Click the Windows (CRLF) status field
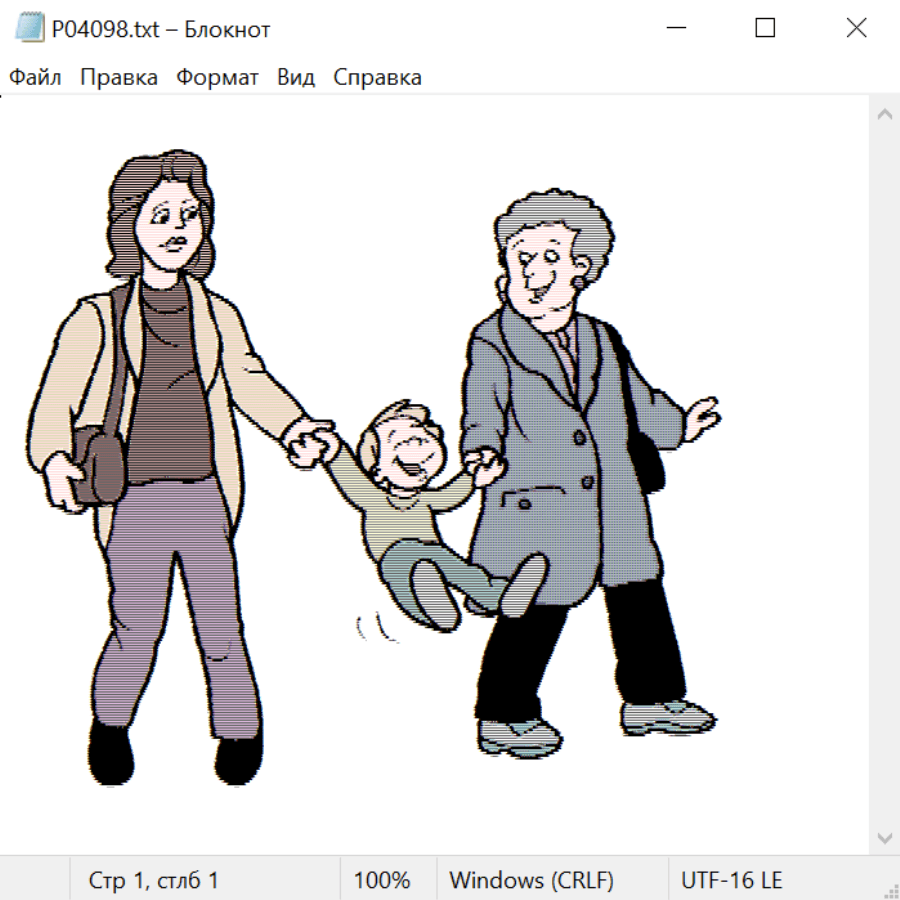The image size is (900, 900). (x=531, y=881)
